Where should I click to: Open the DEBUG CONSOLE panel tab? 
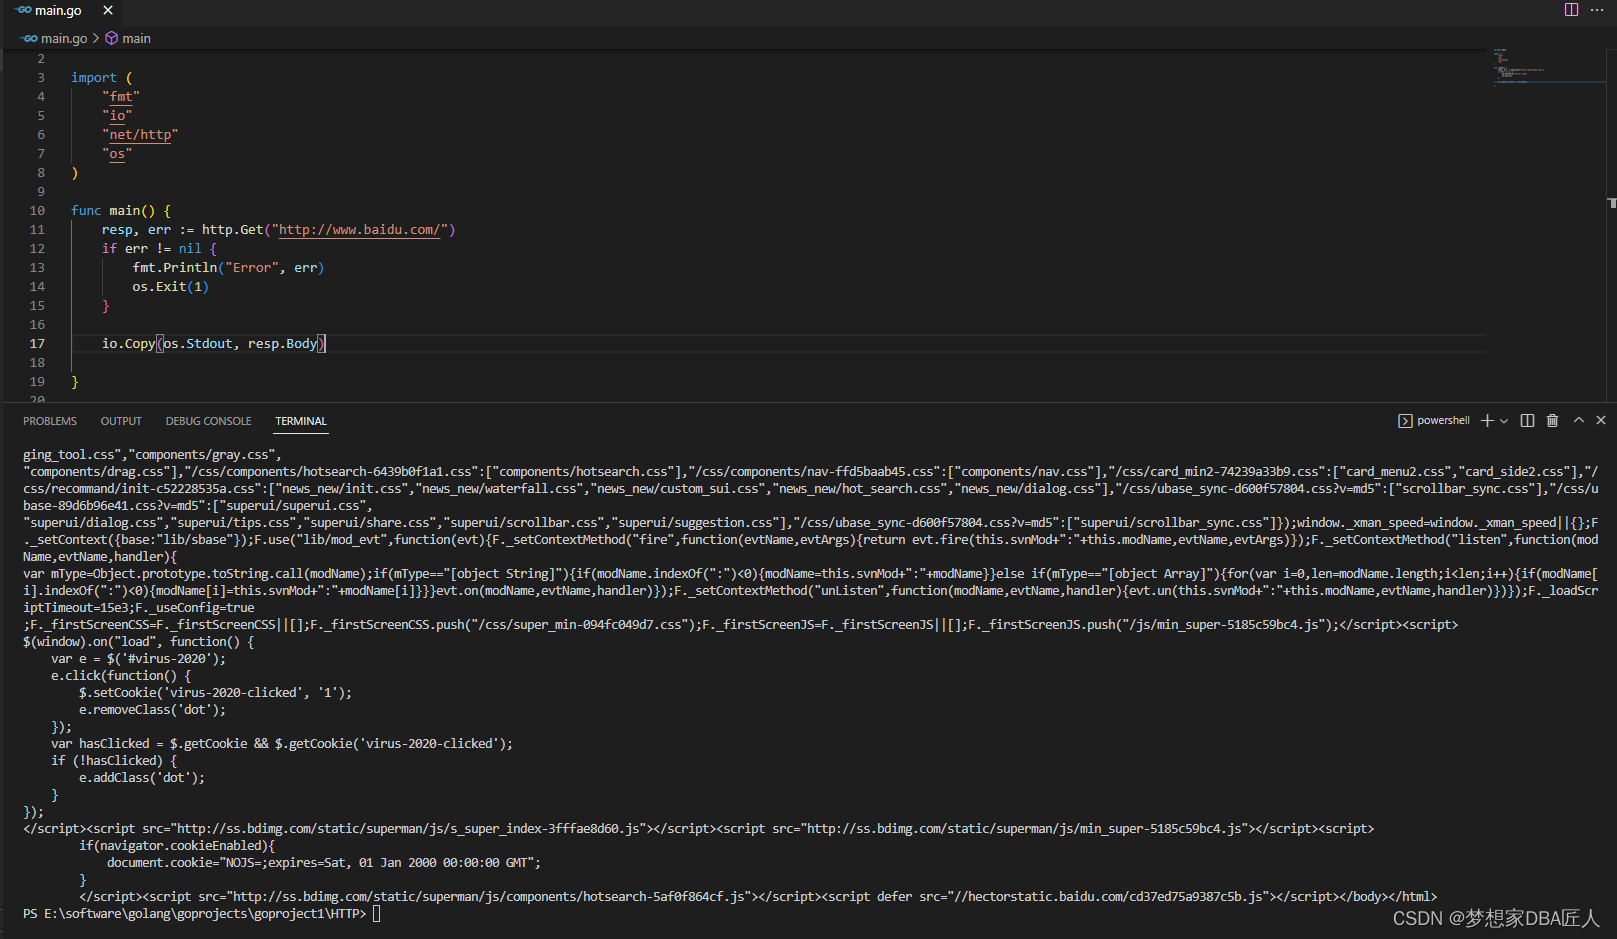(208, 421)
